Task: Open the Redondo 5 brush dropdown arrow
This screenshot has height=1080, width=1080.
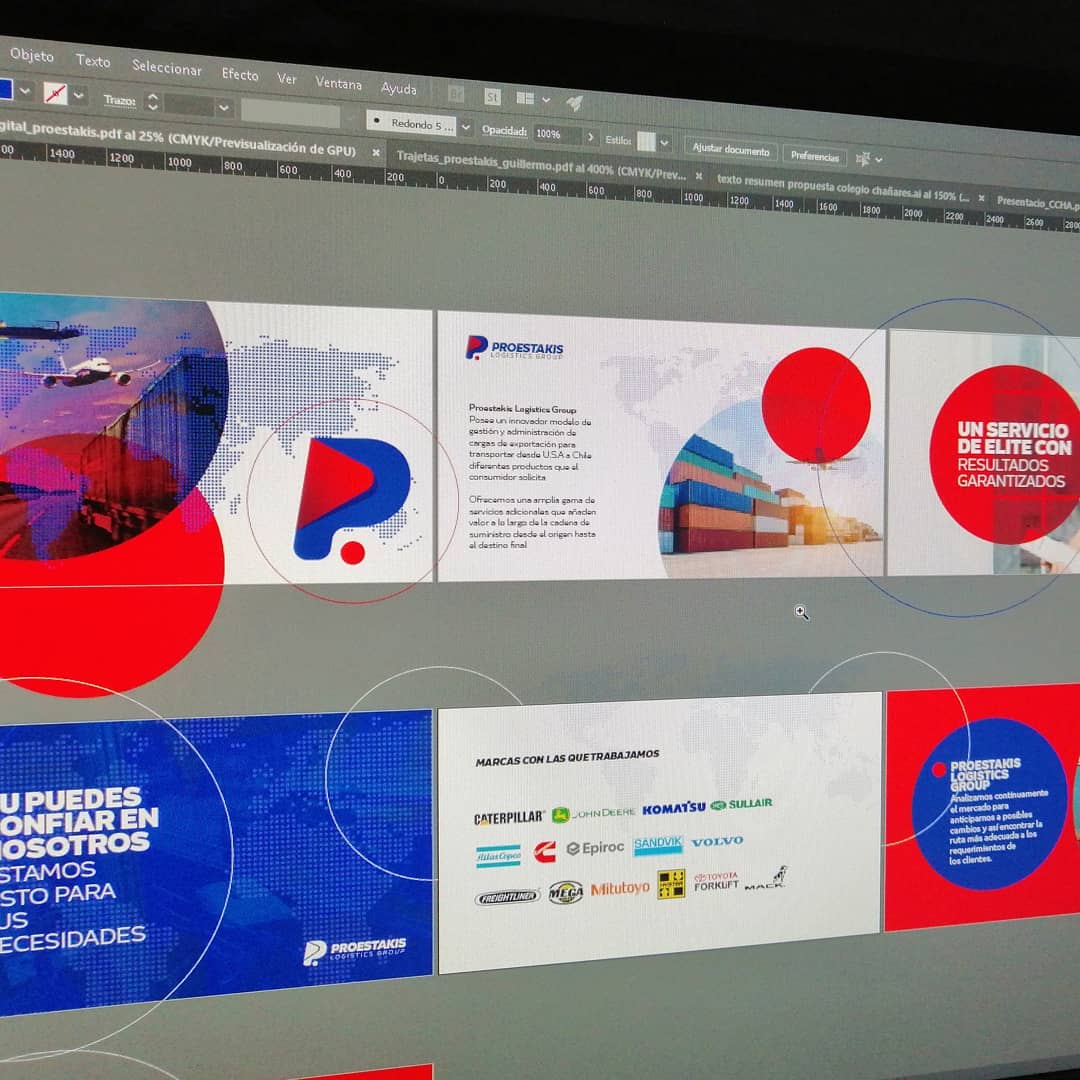Action: coord(466,127)
